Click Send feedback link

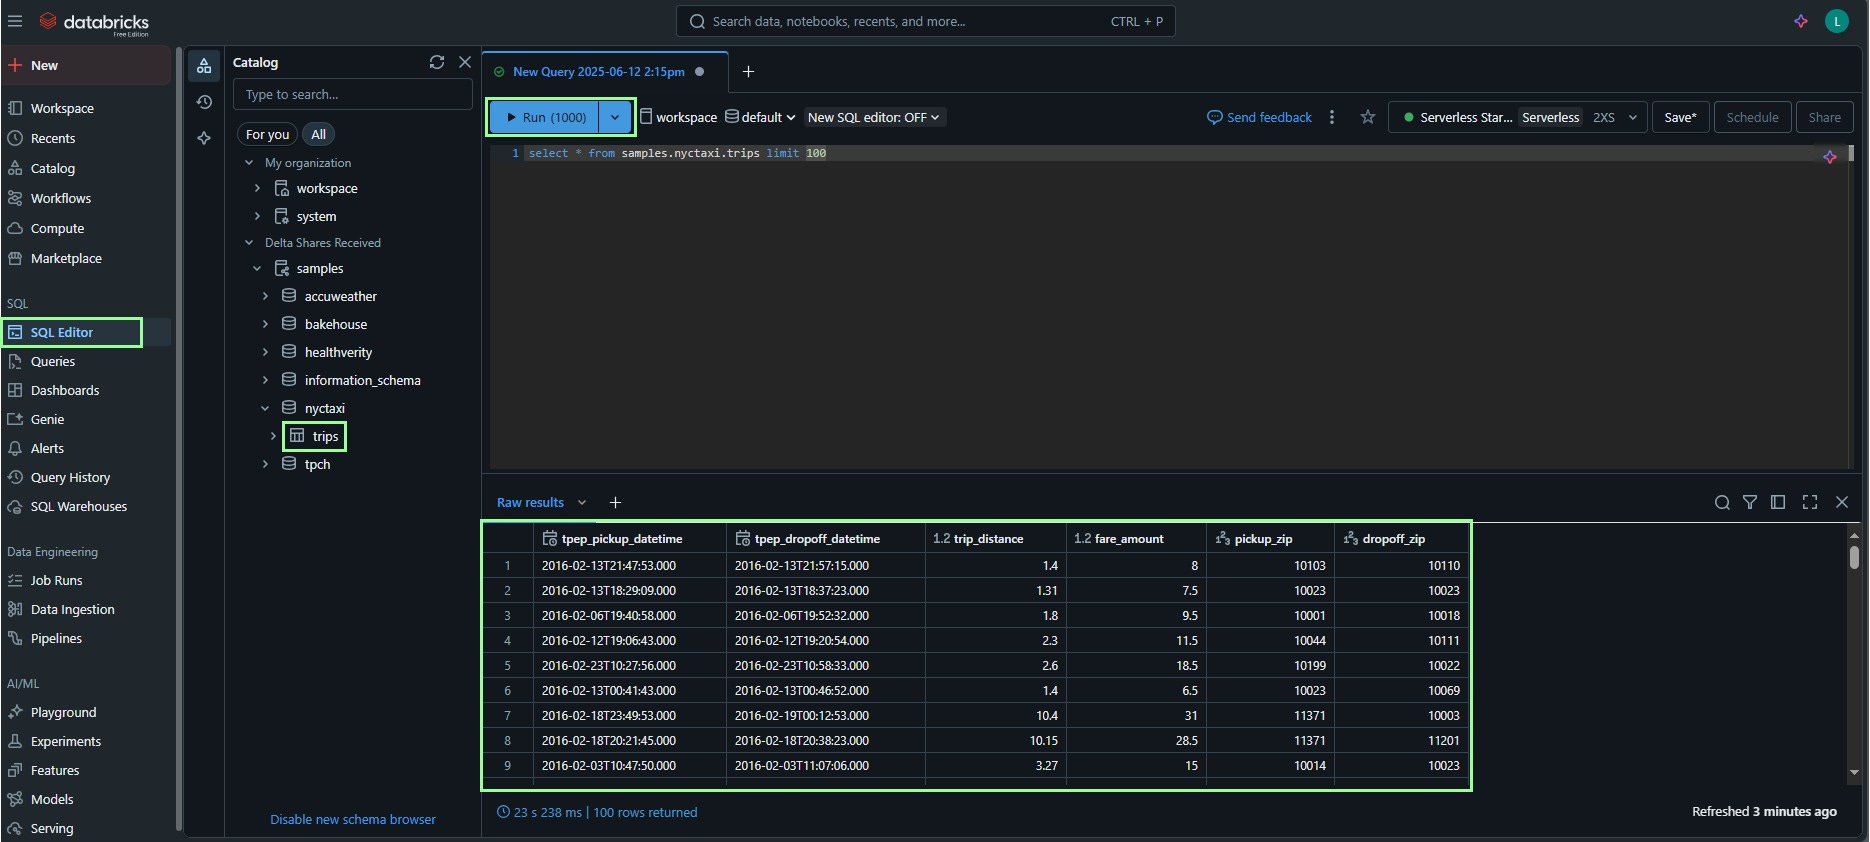1259,117
